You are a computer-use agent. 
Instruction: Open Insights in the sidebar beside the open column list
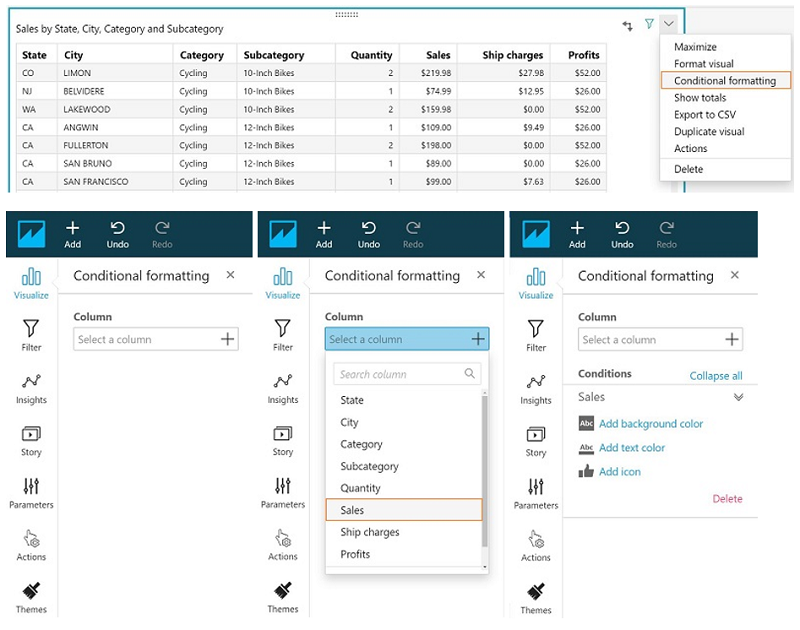coord(283,389)
